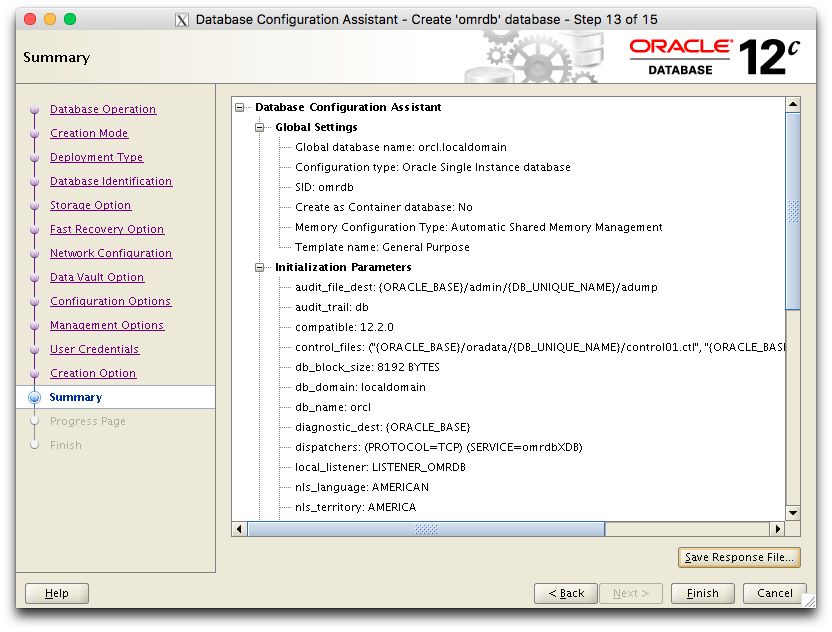The image size is (832, 632).
Task: Select the nls_language: AMERICAN row
Action: click(362, 488)
